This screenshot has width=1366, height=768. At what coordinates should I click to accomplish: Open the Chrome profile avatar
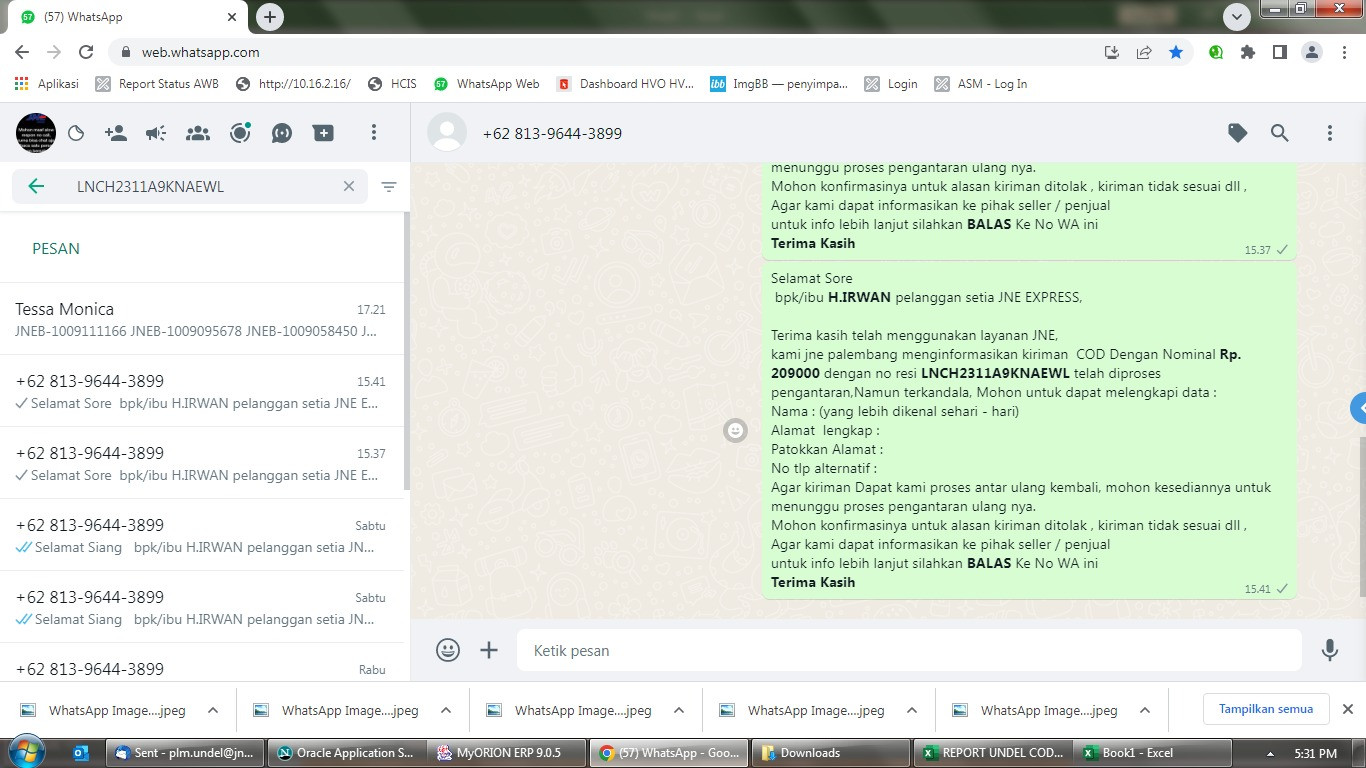[x=1312, y=52]
